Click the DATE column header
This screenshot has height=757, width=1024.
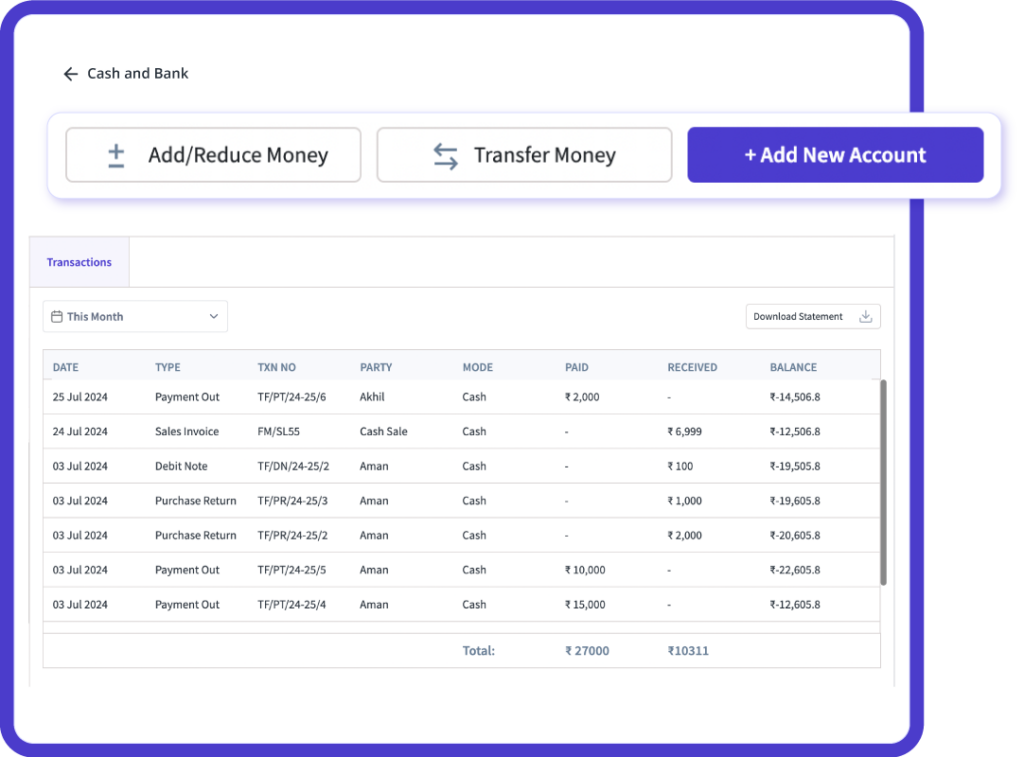pyautogui.click(x=65, y=367)
